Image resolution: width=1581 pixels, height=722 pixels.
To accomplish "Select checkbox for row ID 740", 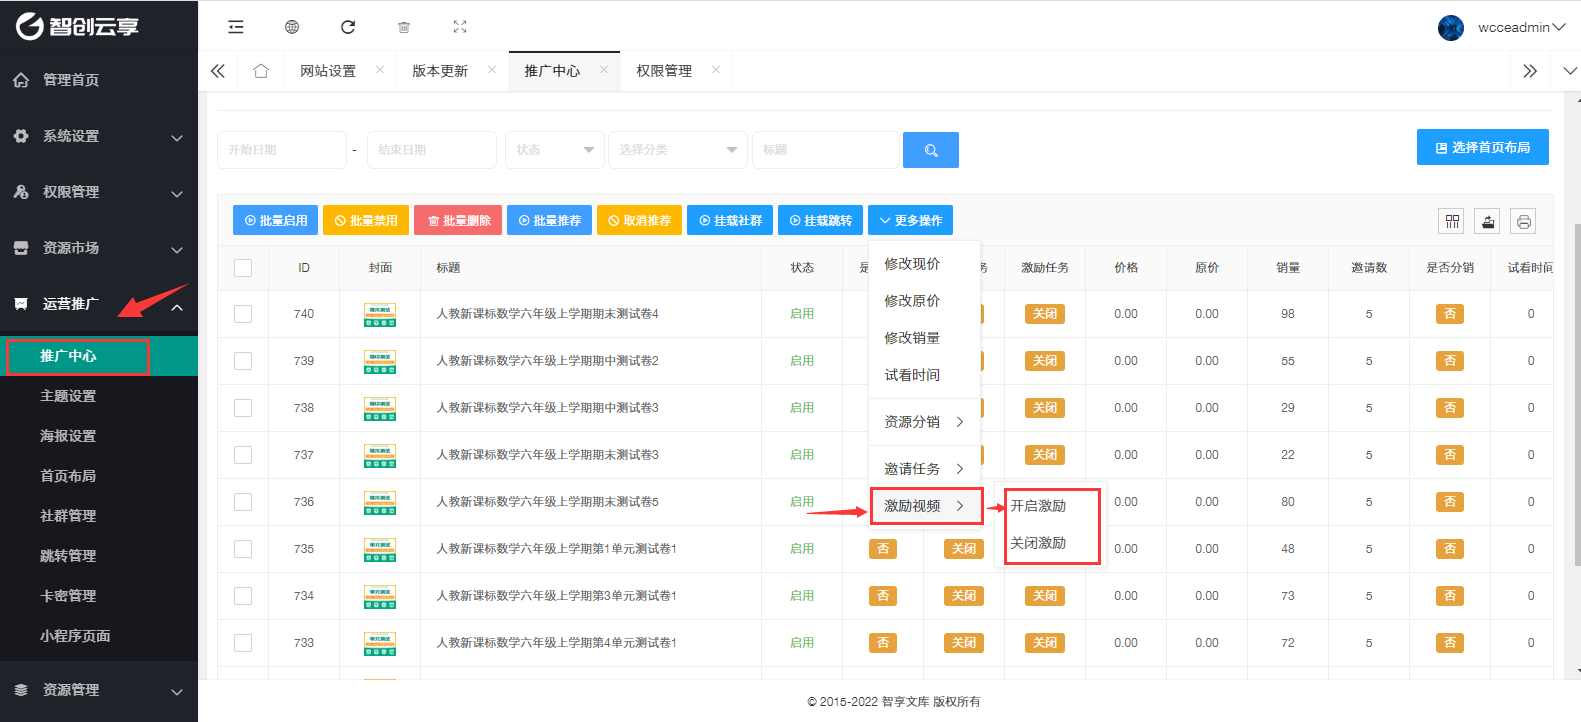I will coord(243,314).
